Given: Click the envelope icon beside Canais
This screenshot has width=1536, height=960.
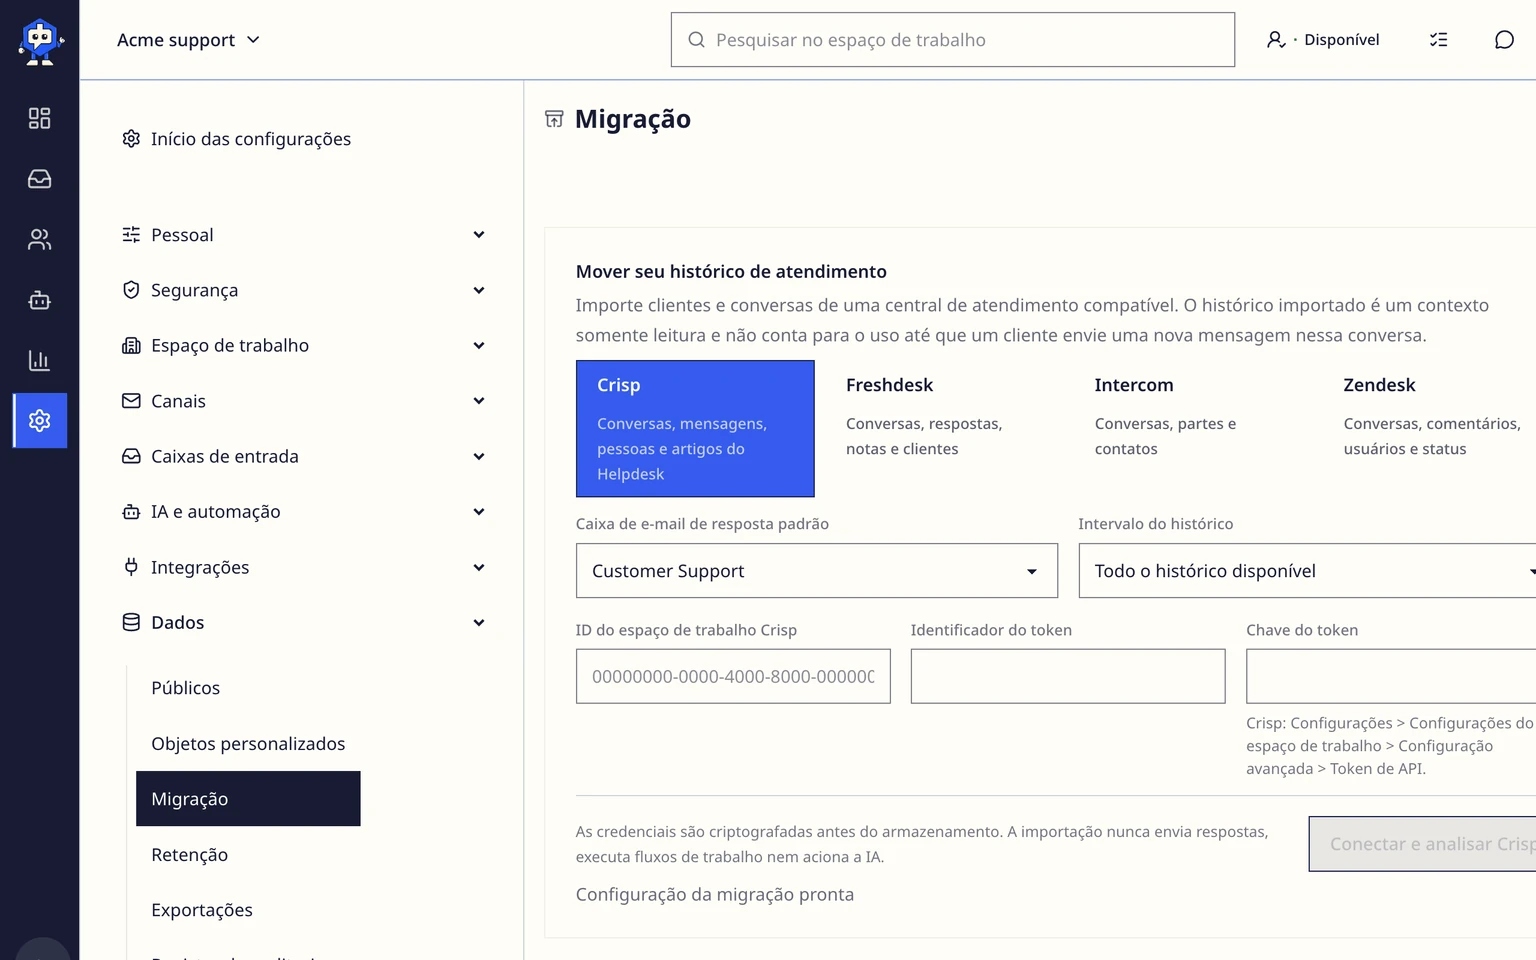Looking at the screenshot, I should point(131,400).
